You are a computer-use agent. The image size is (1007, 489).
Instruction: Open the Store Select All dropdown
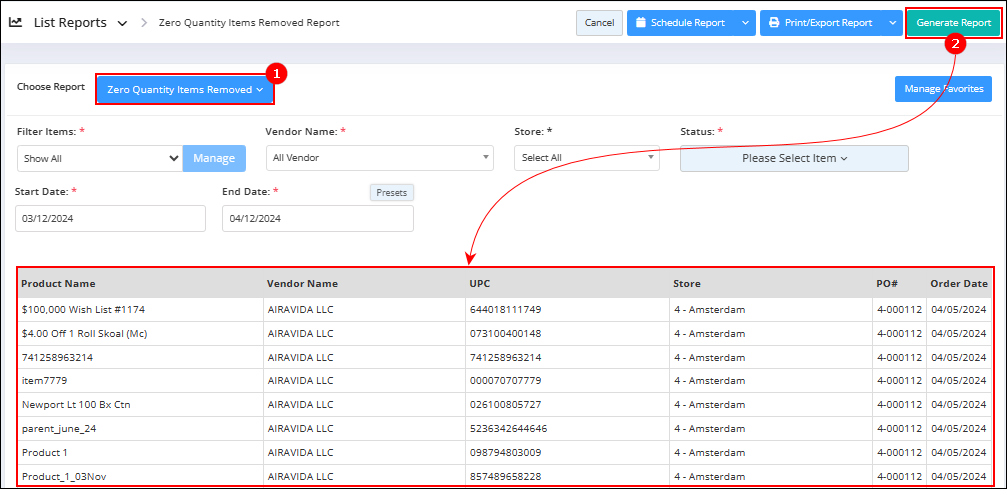coord(586,158)
